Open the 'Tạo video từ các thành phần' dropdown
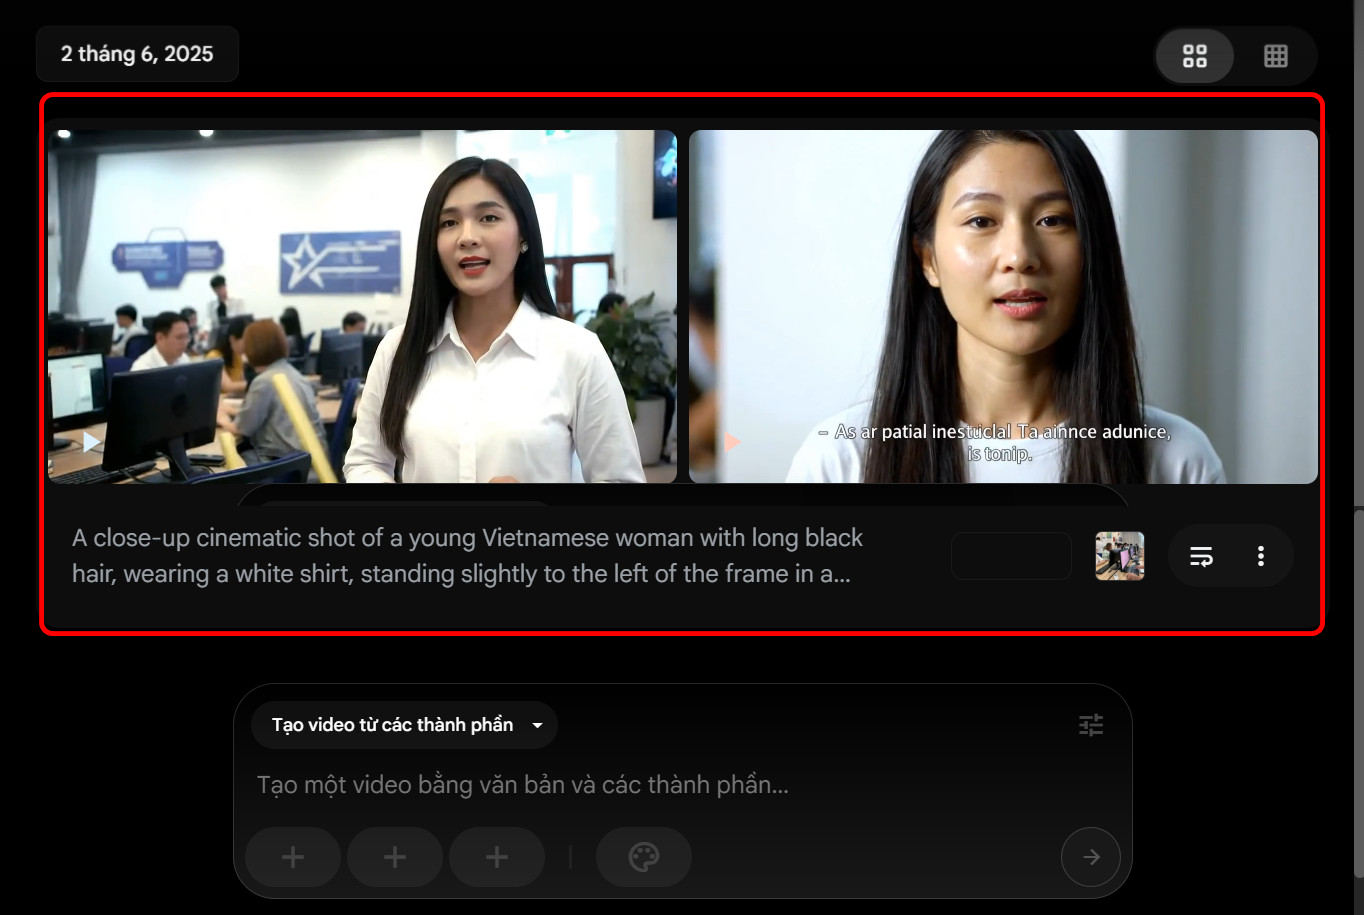The height and width of the screenshot is (915, 1364). [x=393, y=725]
